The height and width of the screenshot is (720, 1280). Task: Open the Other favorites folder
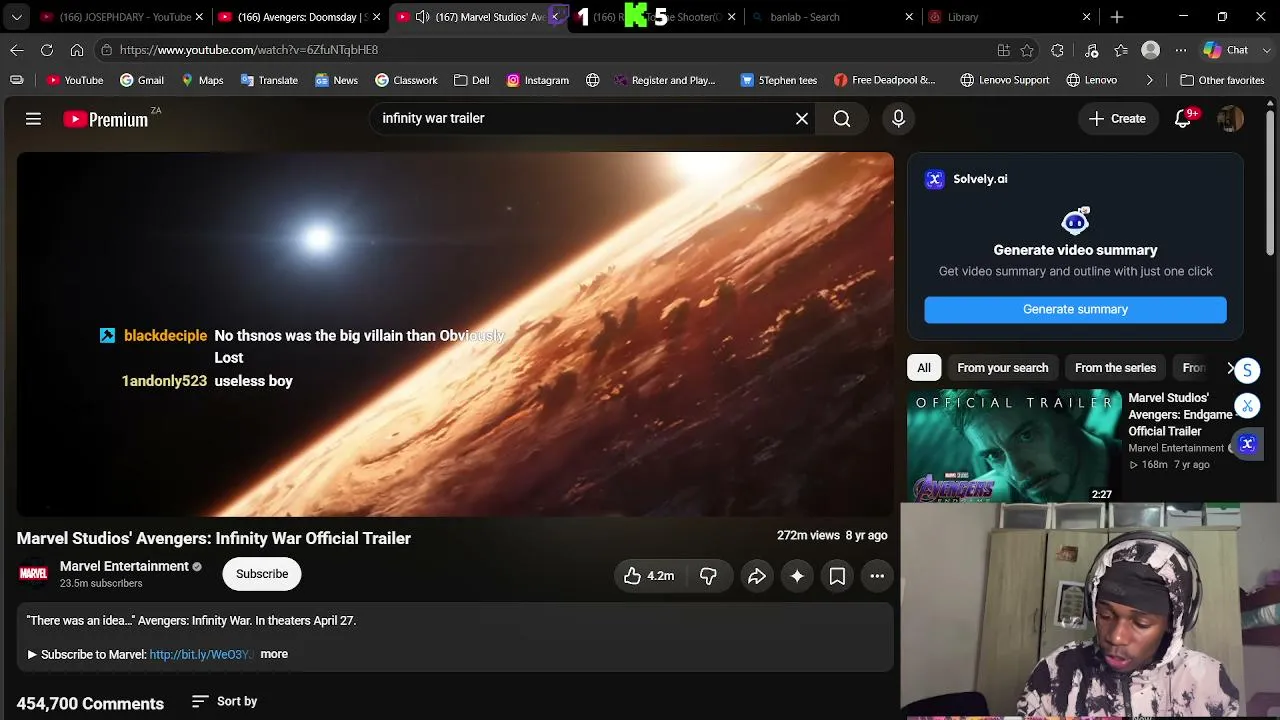1222,80
